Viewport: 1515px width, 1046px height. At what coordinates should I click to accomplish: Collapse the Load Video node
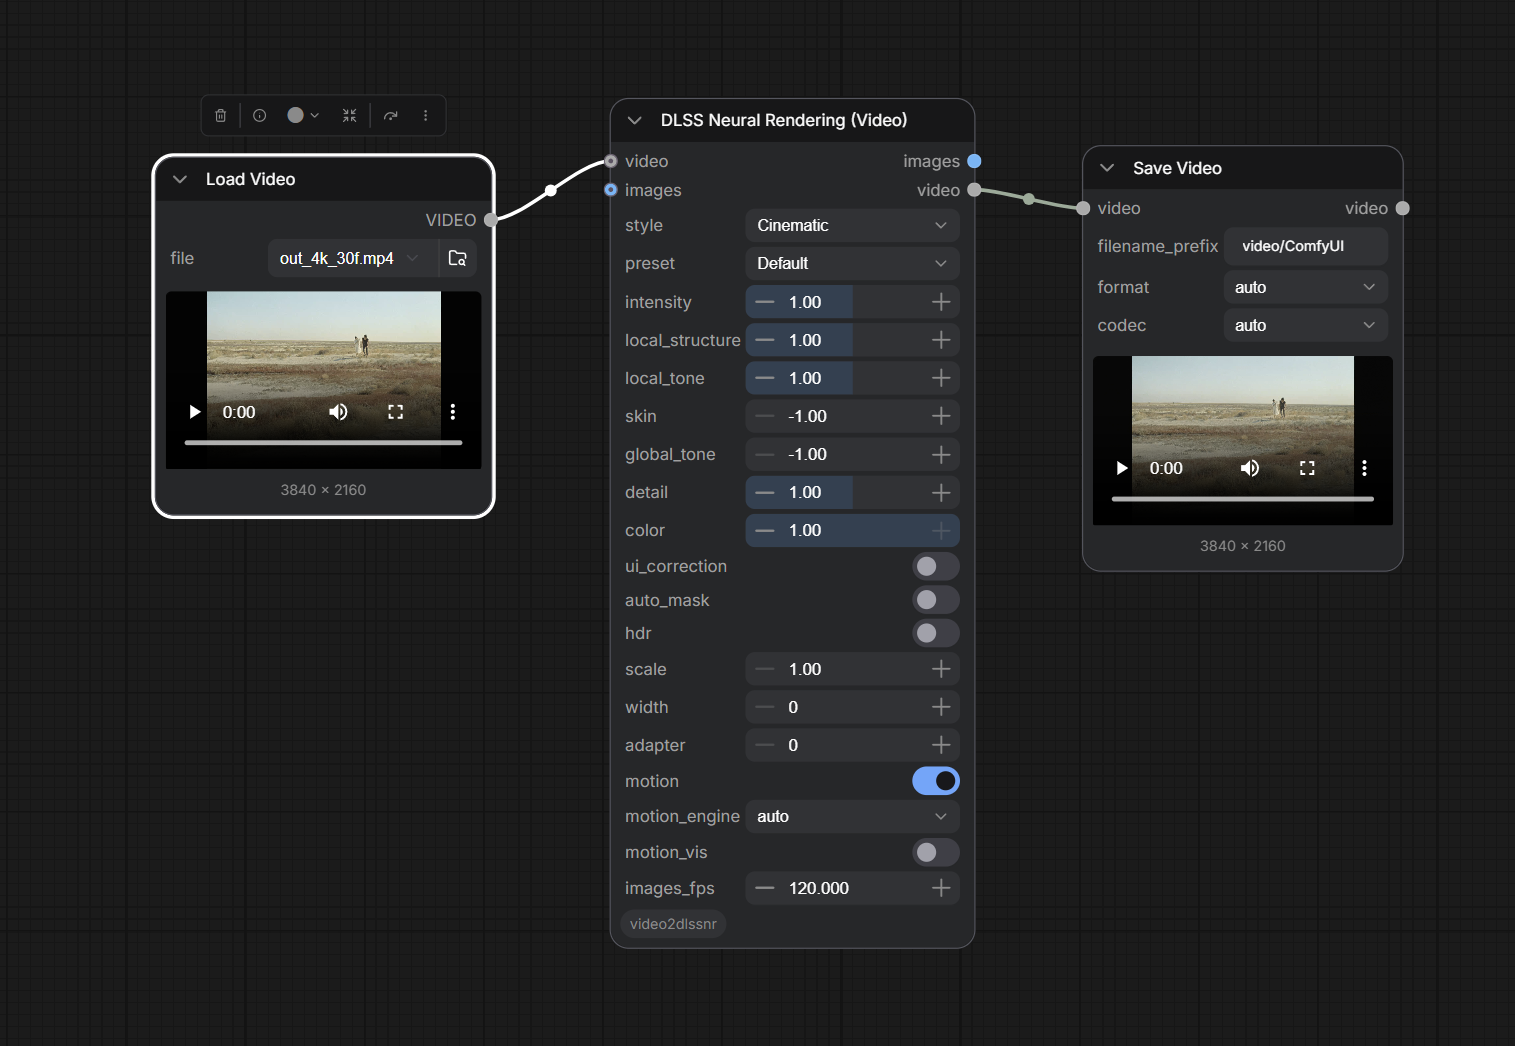coord(180,179)
